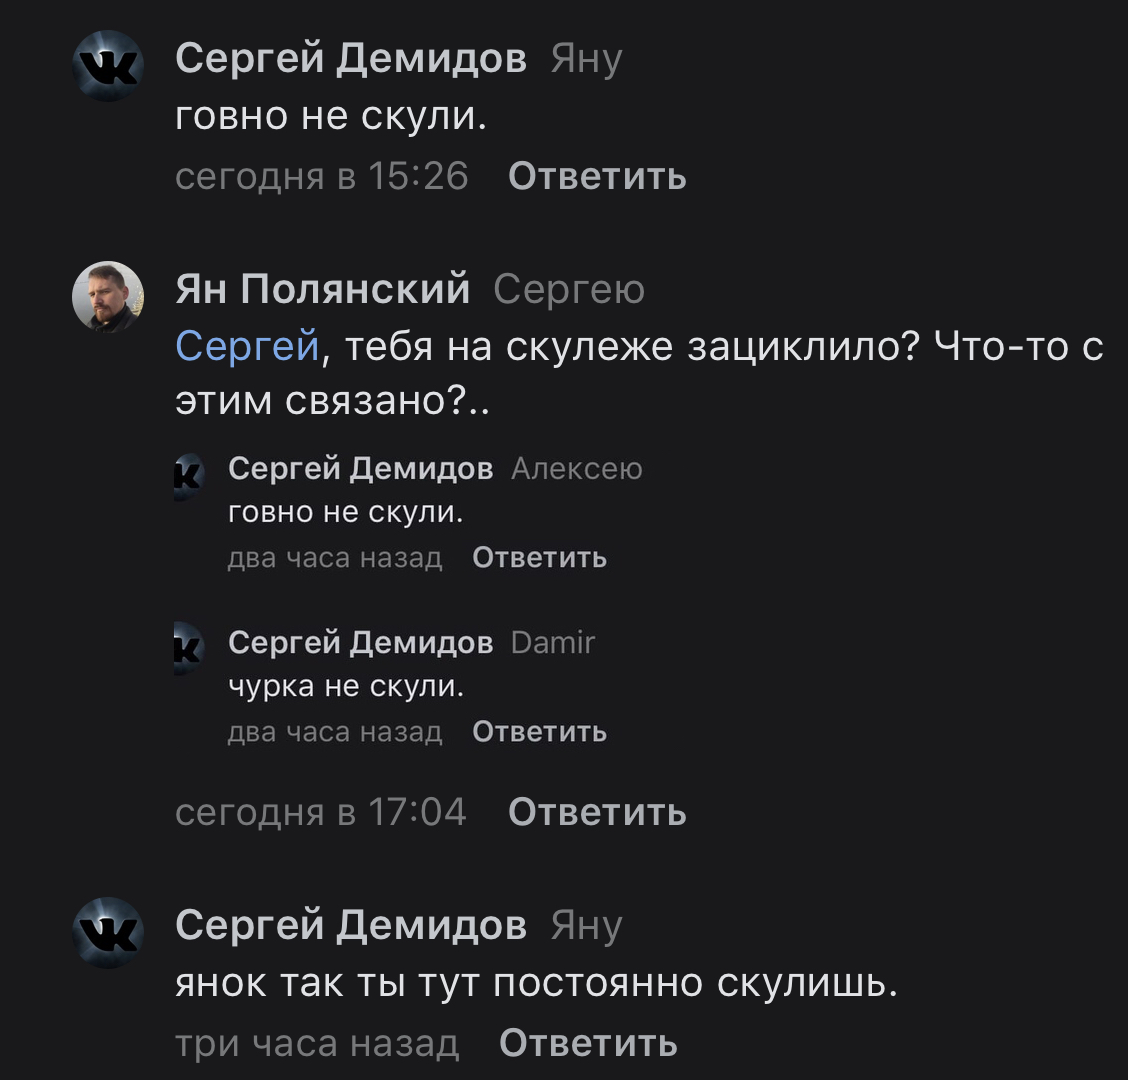This screenshot has width=1128, height=1080.
Task: Click the blue Сергей mention
Action: 246,346
